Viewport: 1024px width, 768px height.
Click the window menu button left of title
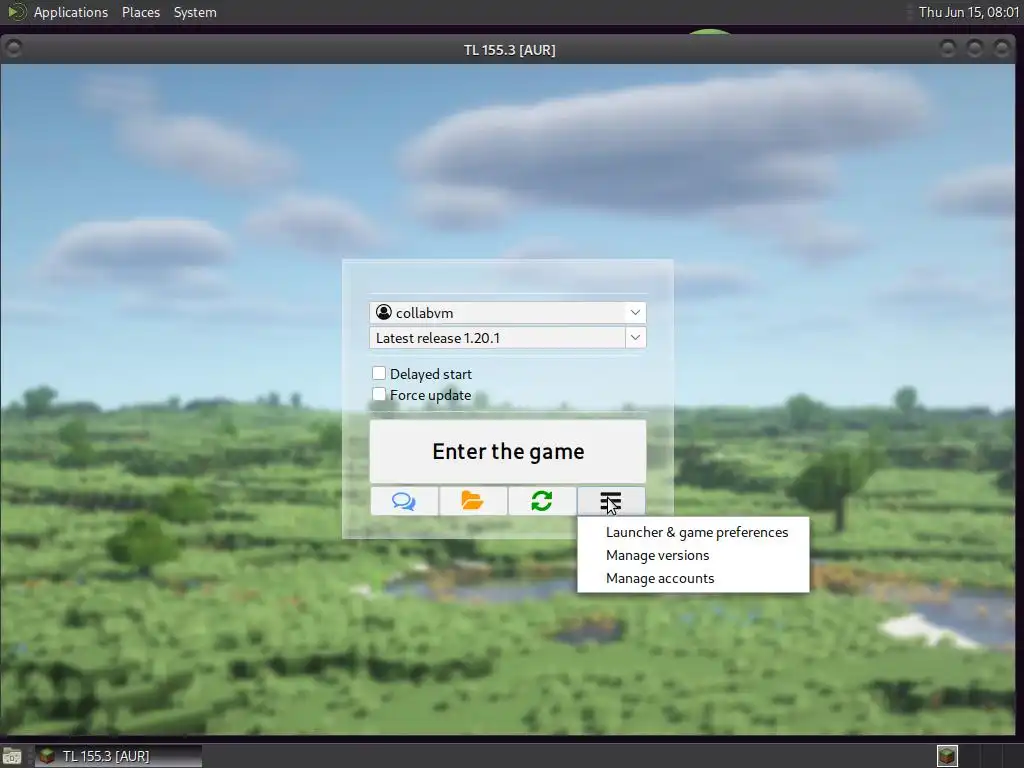point(13,48)
